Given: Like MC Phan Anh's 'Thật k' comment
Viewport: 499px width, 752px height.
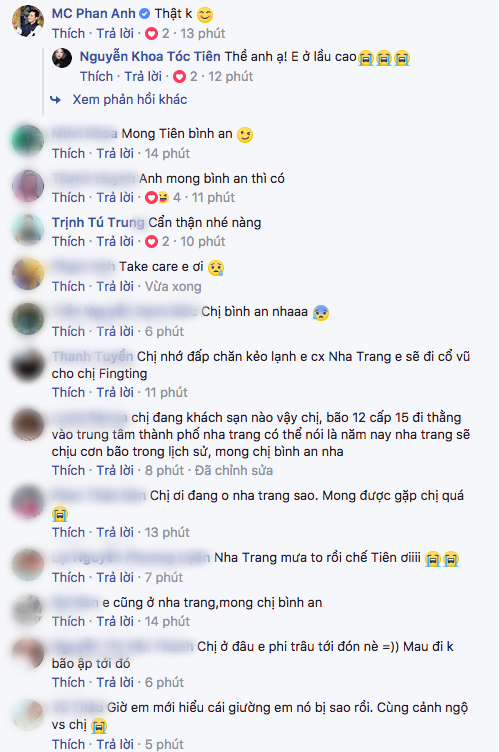Looking at the screenshot, I should tap(68, 34).
